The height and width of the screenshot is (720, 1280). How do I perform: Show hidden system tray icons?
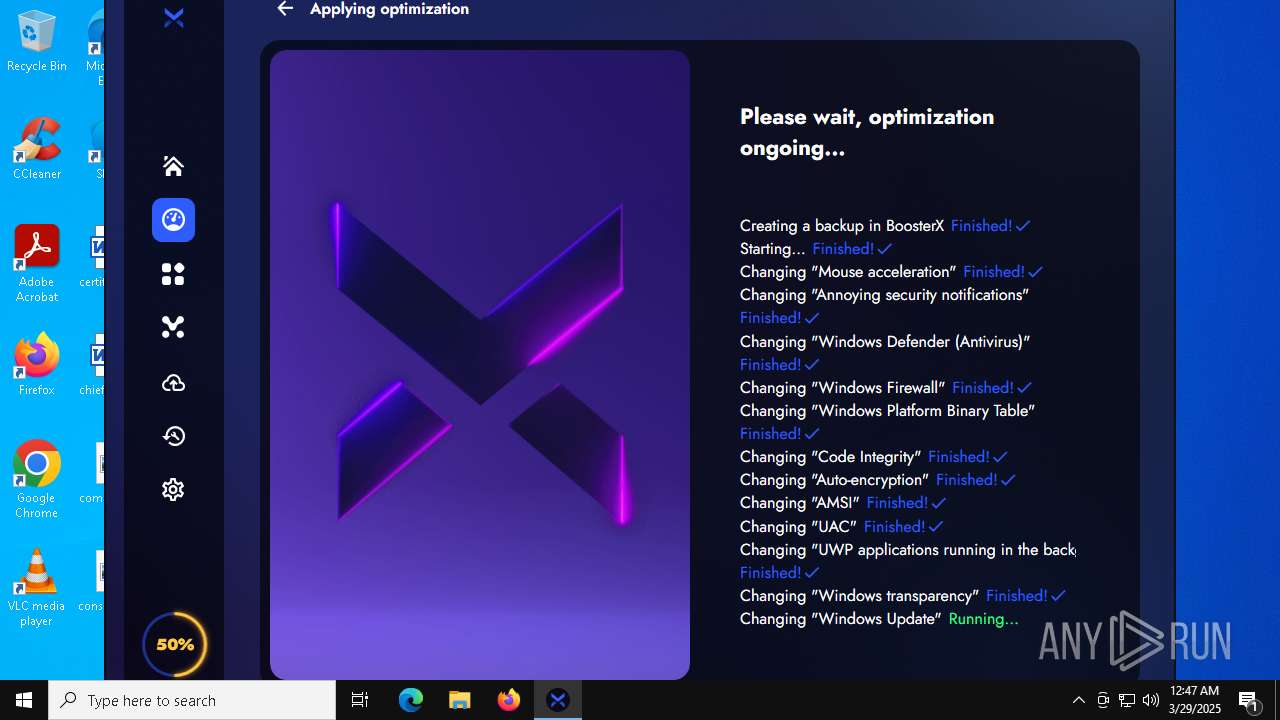point(1079,700)
